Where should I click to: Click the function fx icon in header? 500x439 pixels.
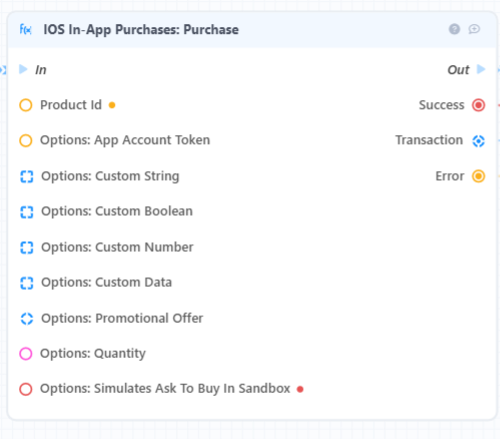click(26, 30)
